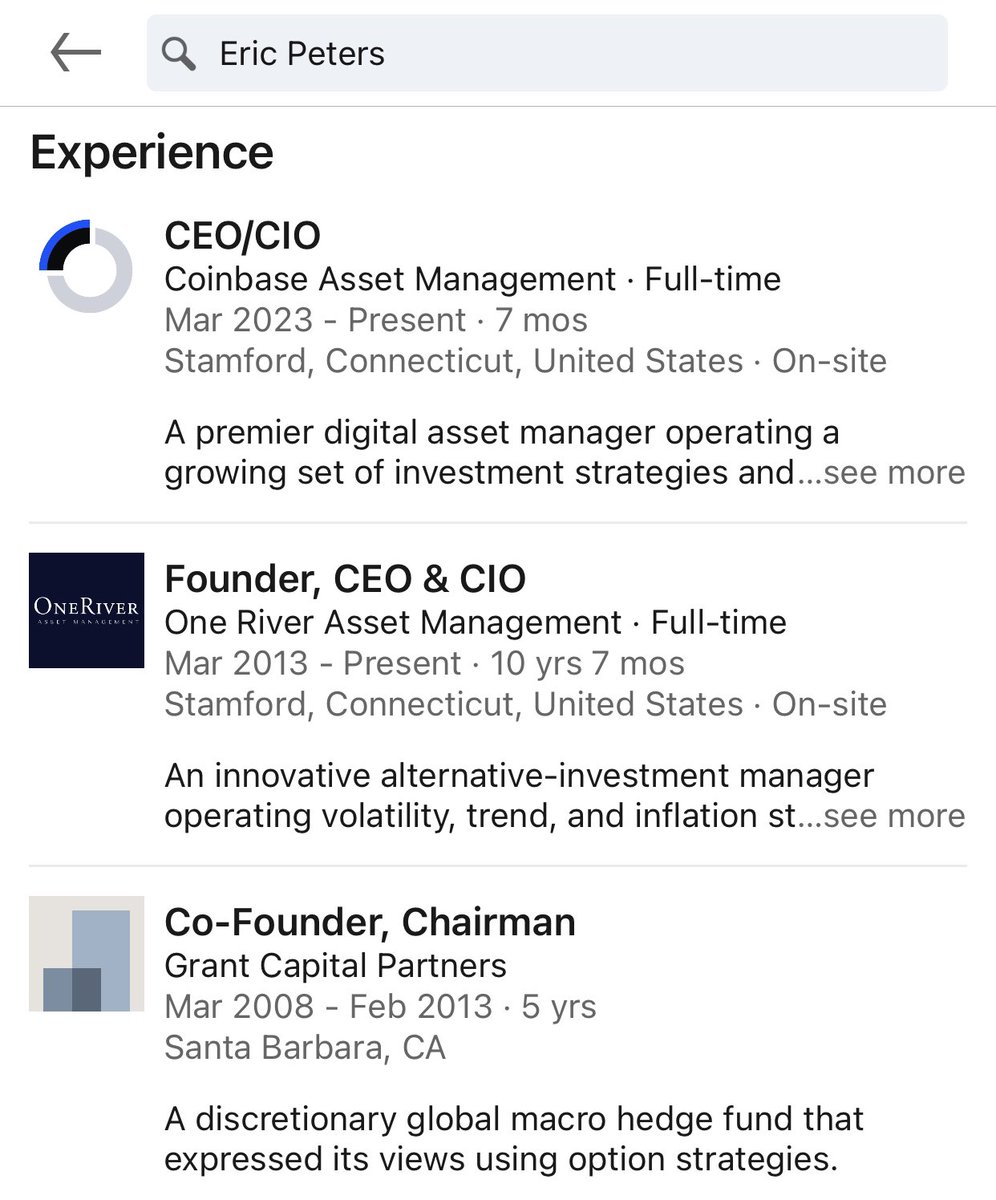This screenshot has height=1200, width=996.
Task: Open the OneRiver company logo
Action: (x=86, y=610)
